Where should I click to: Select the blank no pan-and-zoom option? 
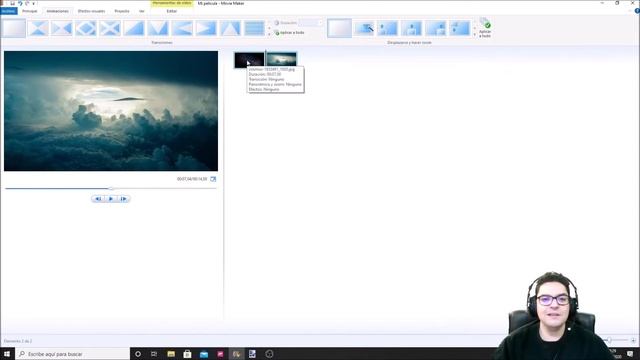[339, 28]
